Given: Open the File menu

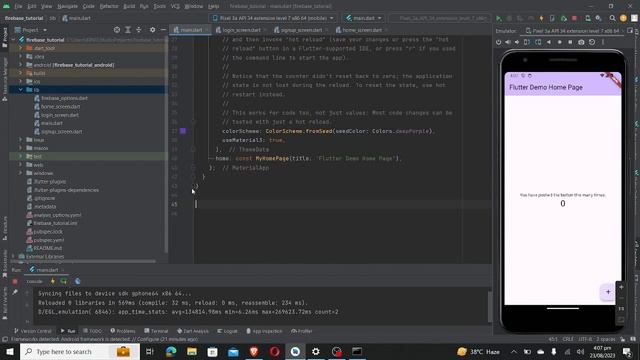Looking at the screenshot, I should (x=18, y=6).
